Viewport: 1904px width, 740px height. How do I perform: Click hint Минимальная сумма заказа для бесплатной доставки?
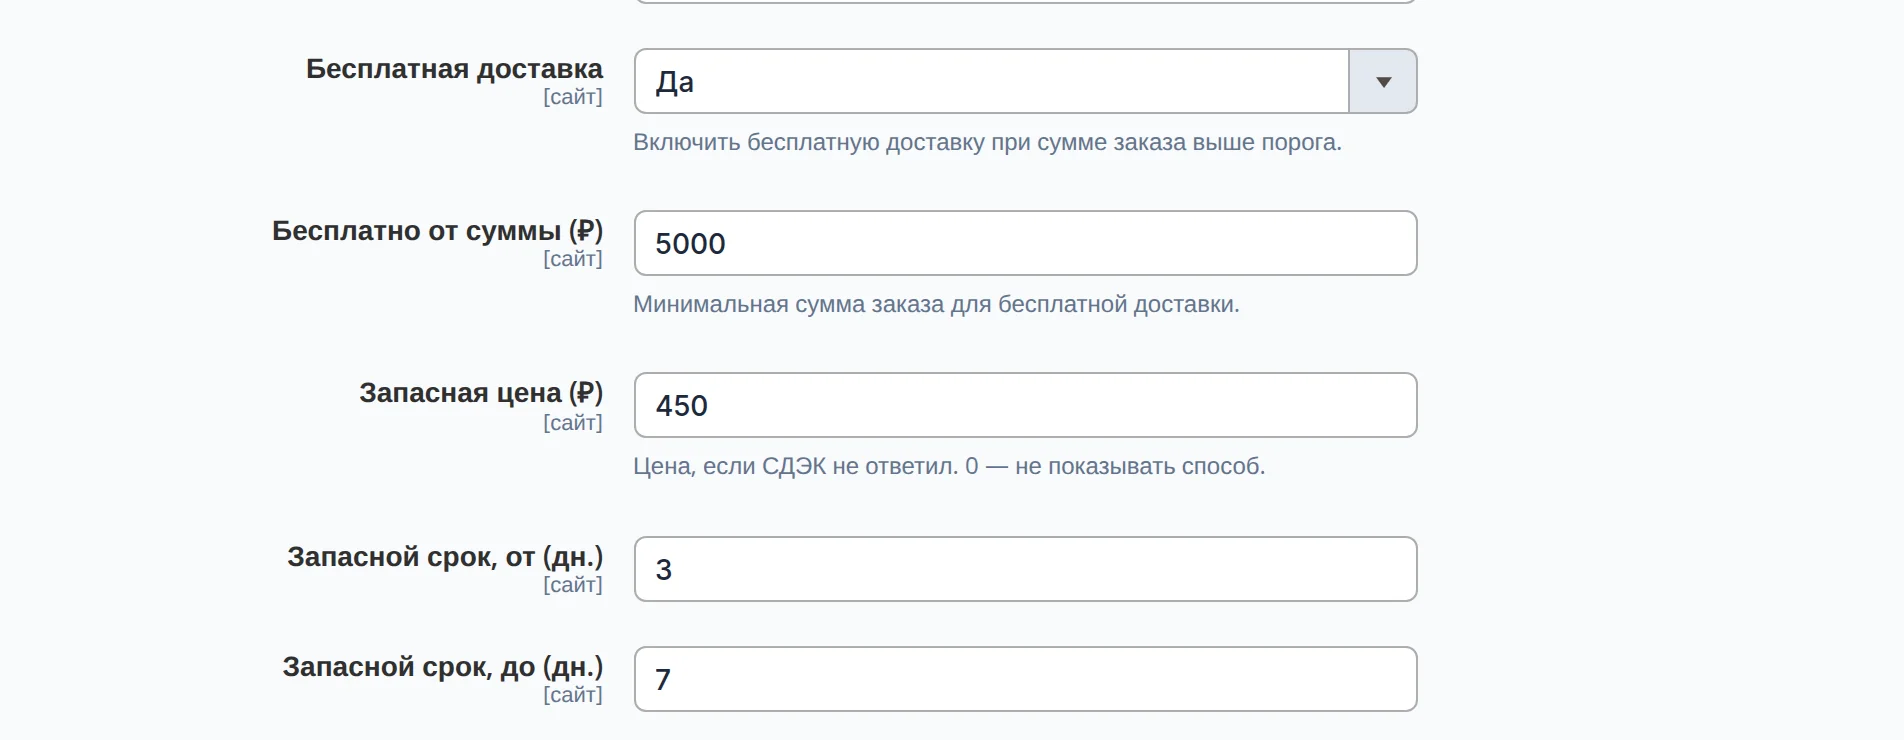pos(936,304)
